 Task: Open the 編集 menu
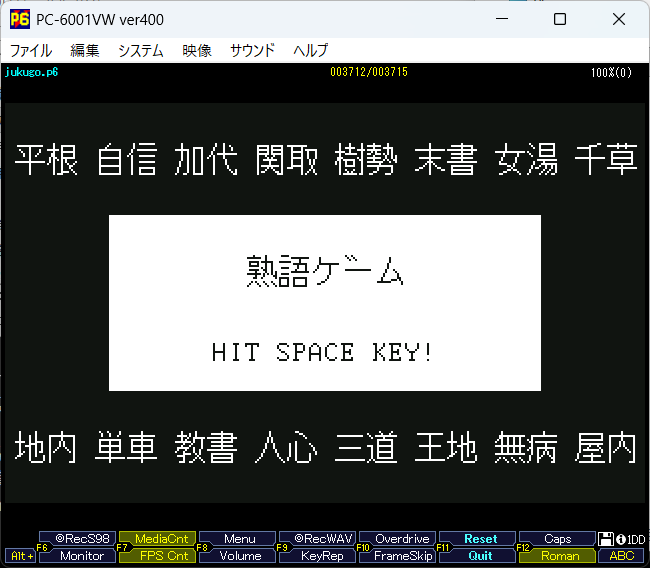[85, 50]
